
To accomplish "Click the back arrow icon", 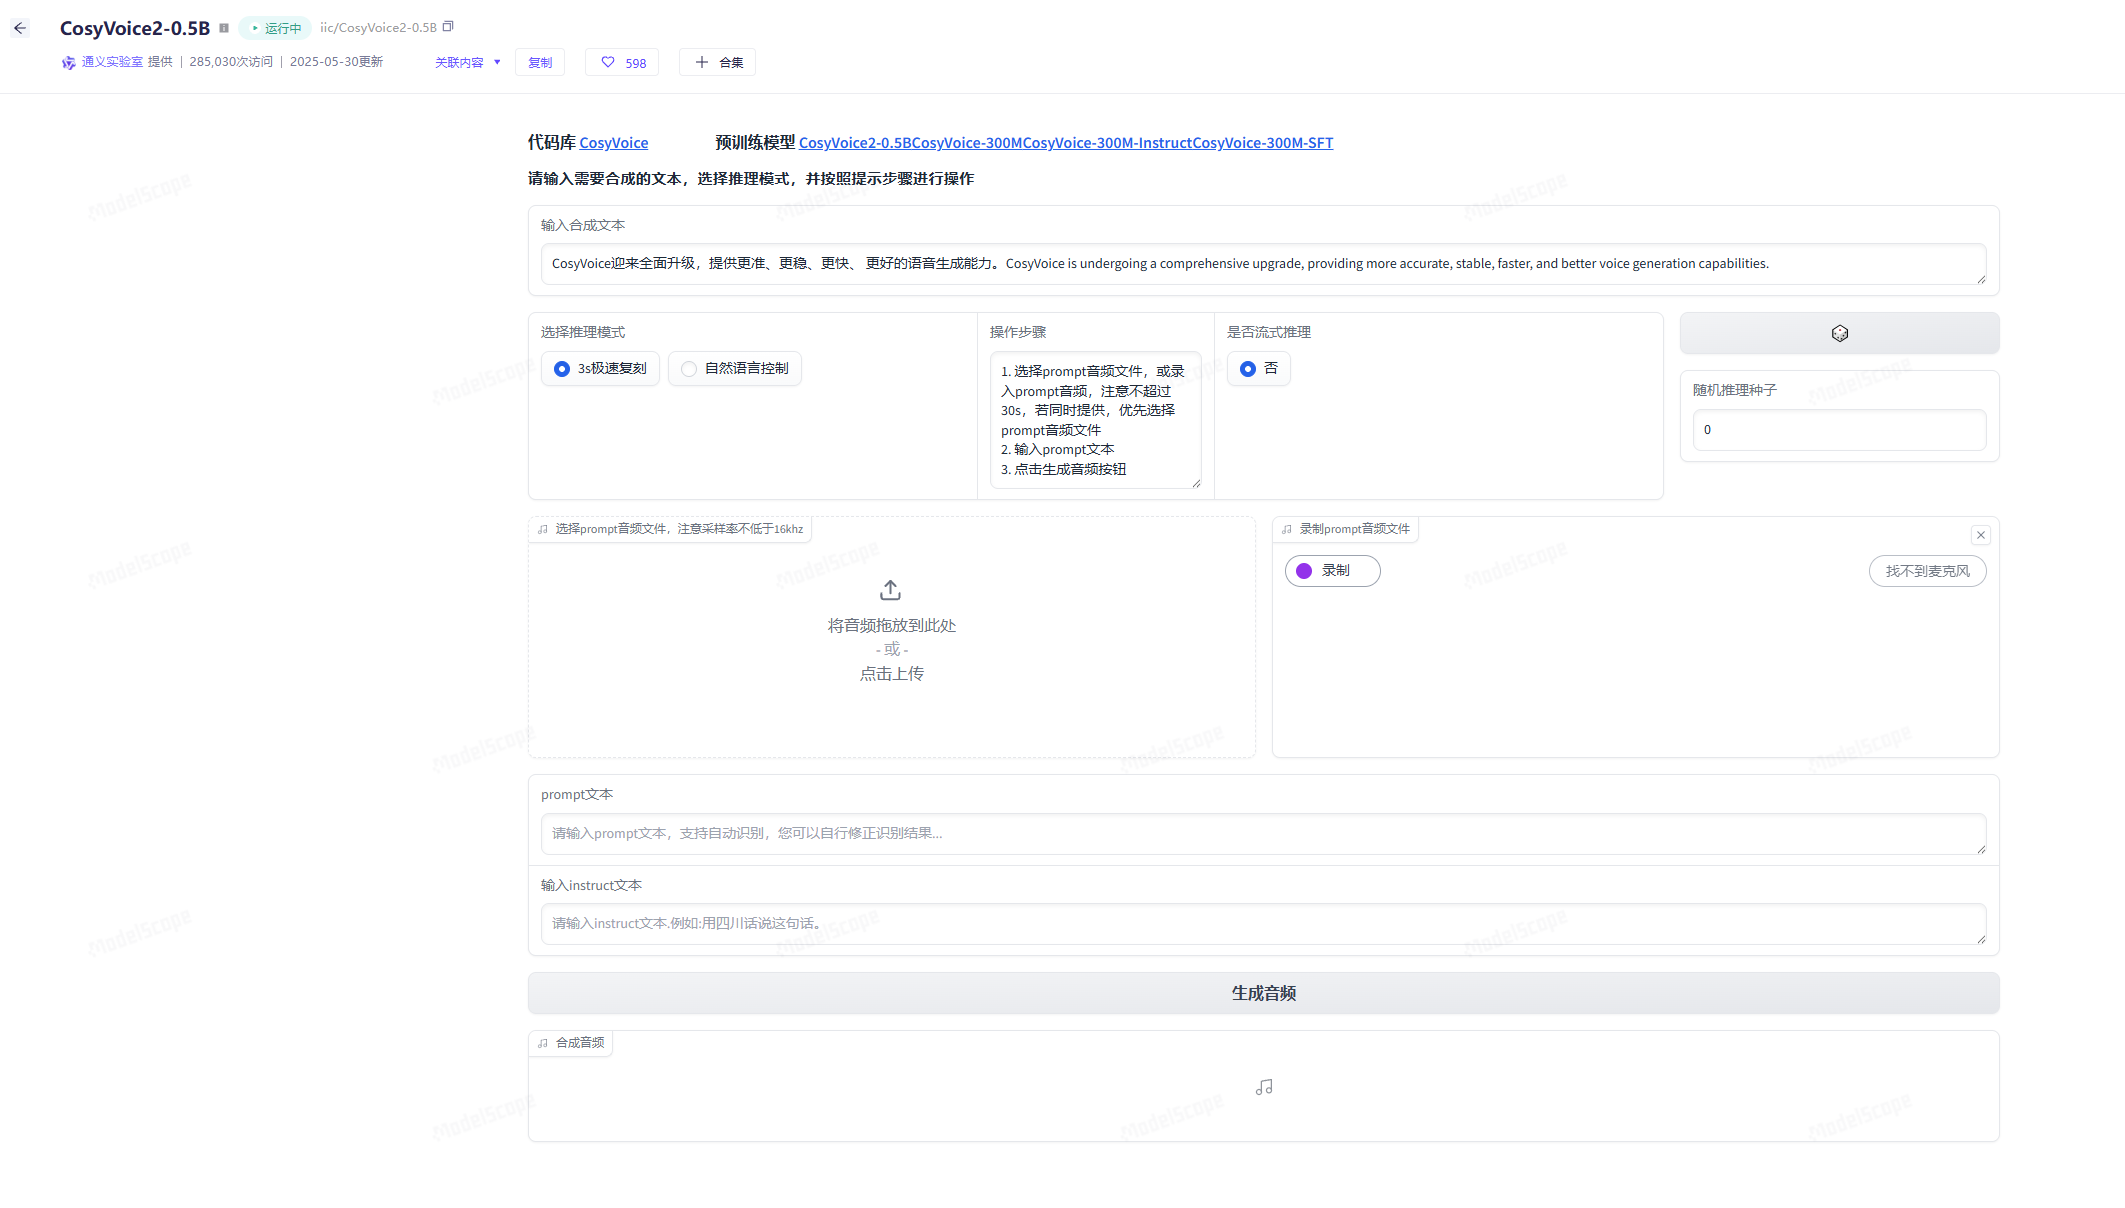I will click(20, 28).
